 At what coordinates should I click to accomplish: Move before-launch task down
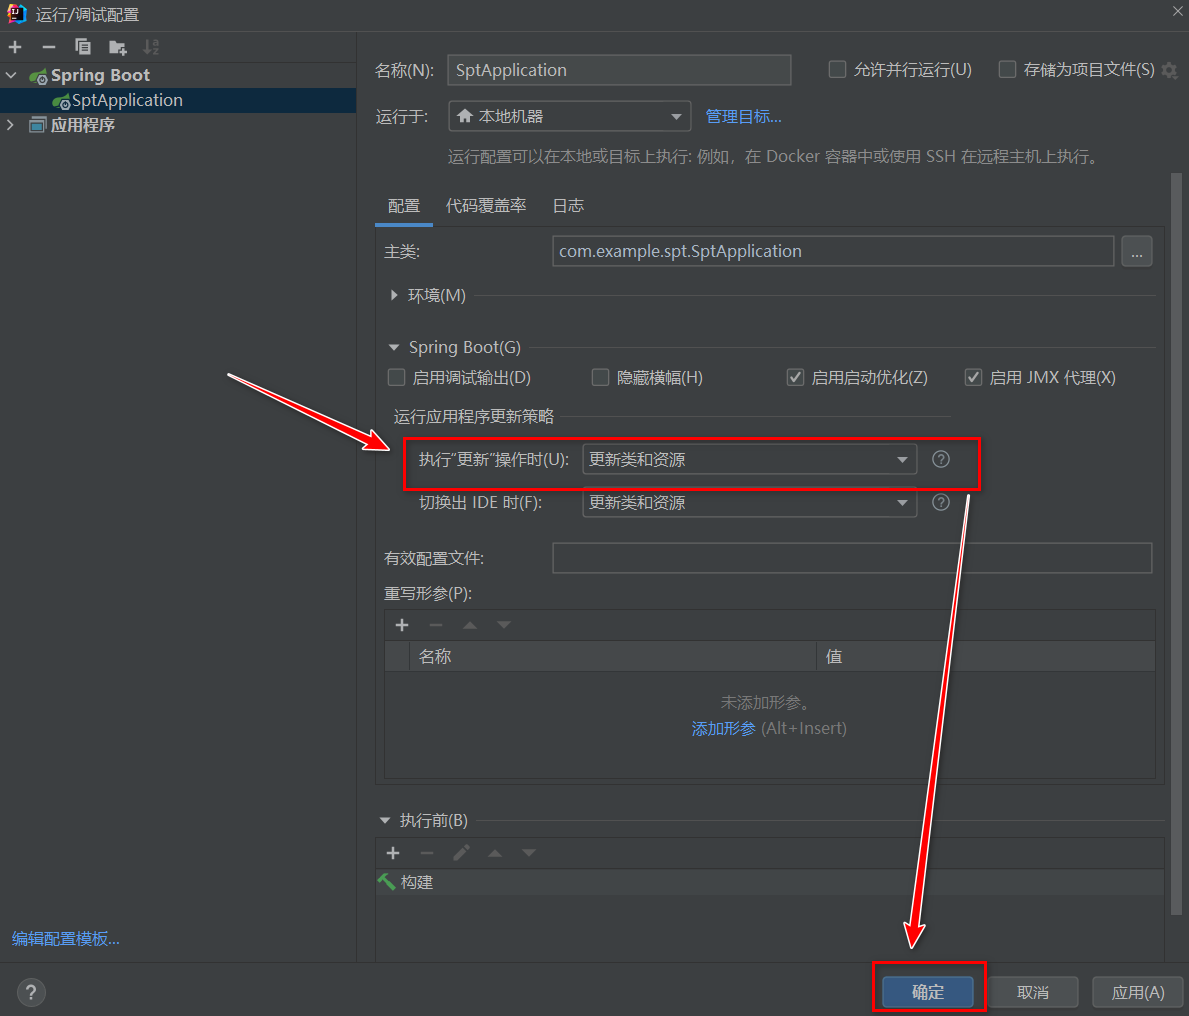(529, 853)
